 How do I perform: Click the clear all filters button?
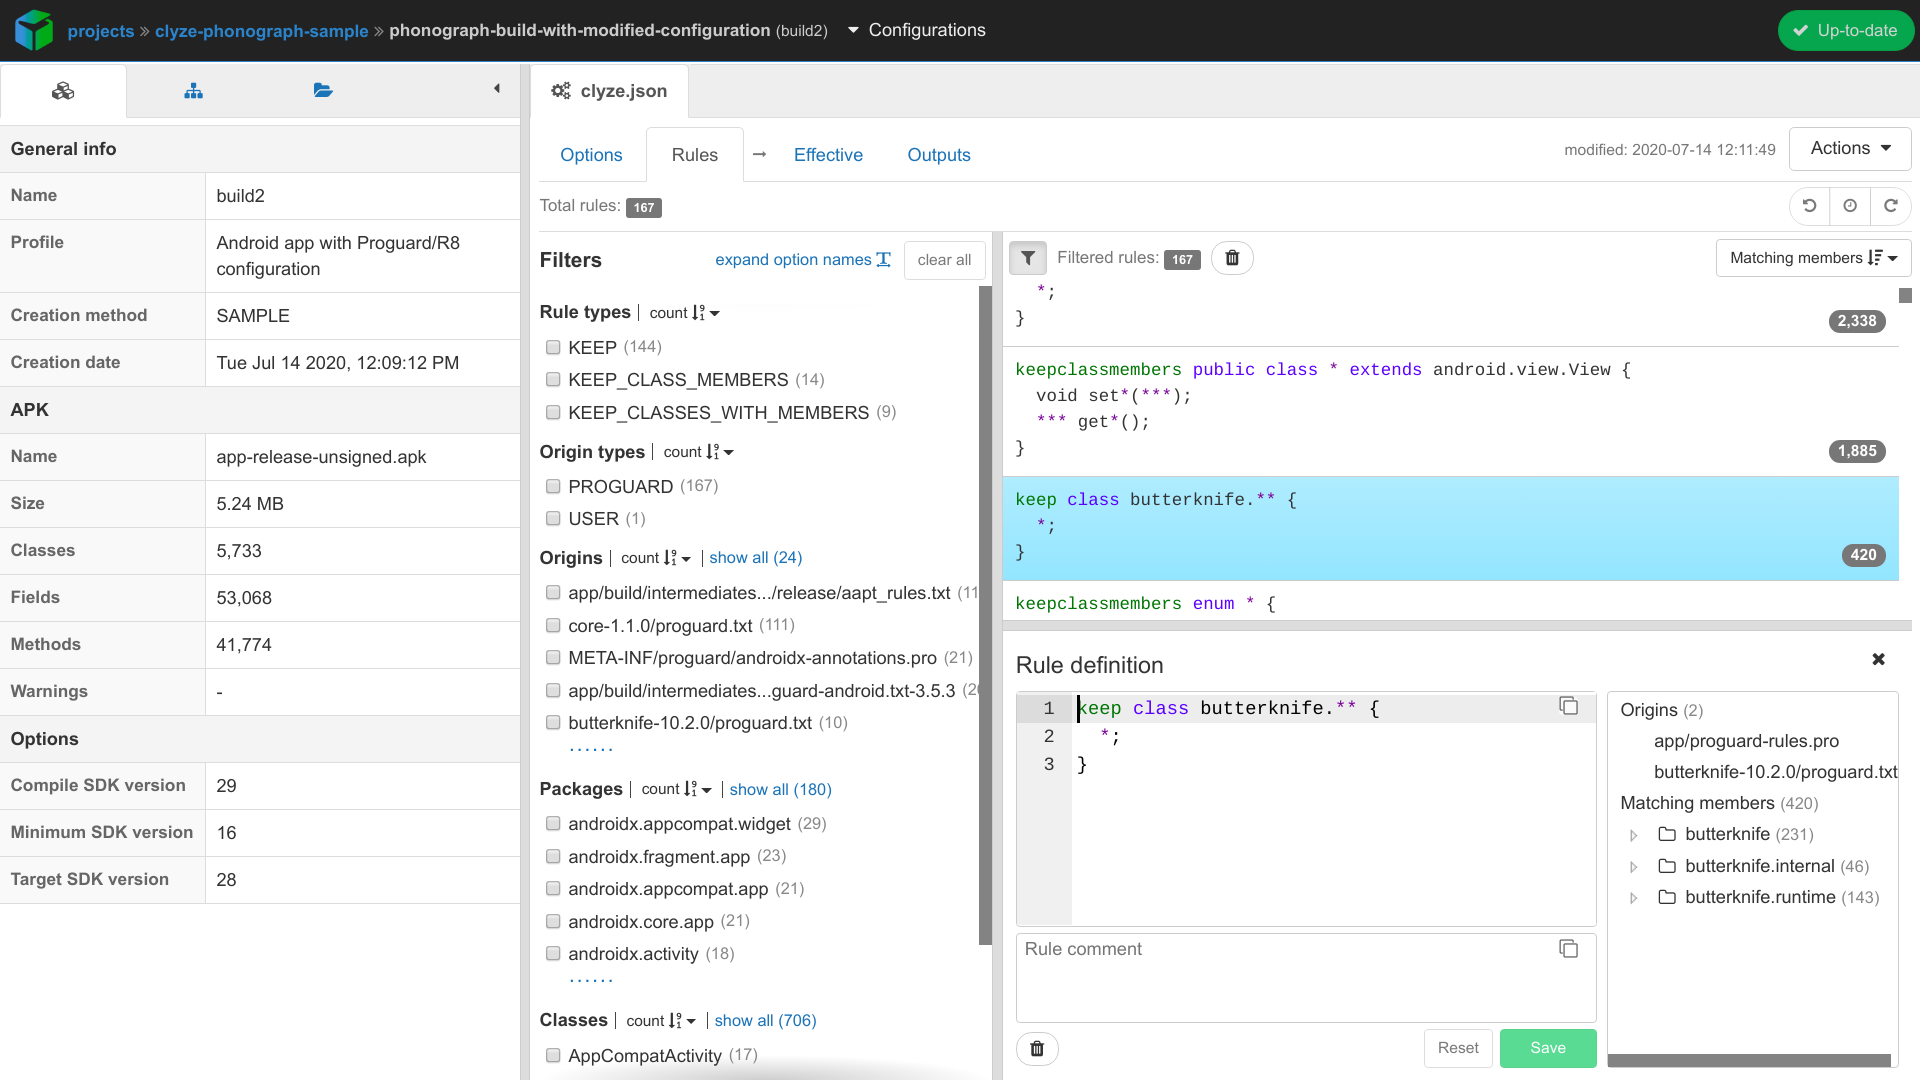(944, 260)
